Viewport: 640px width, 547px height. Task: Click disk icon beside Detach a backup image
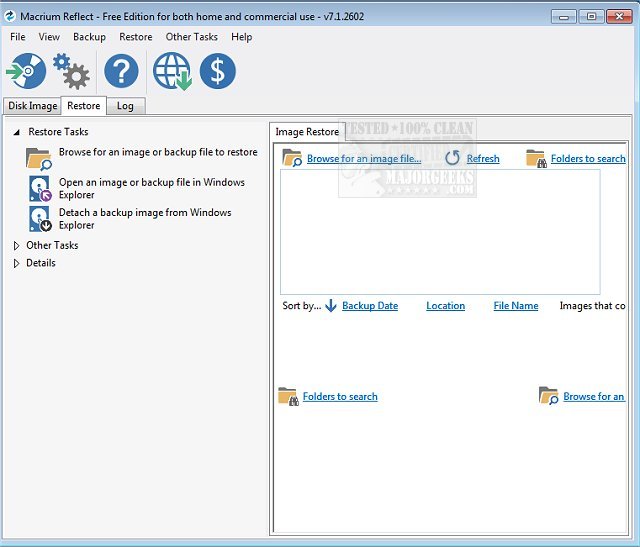pos(40,219)
